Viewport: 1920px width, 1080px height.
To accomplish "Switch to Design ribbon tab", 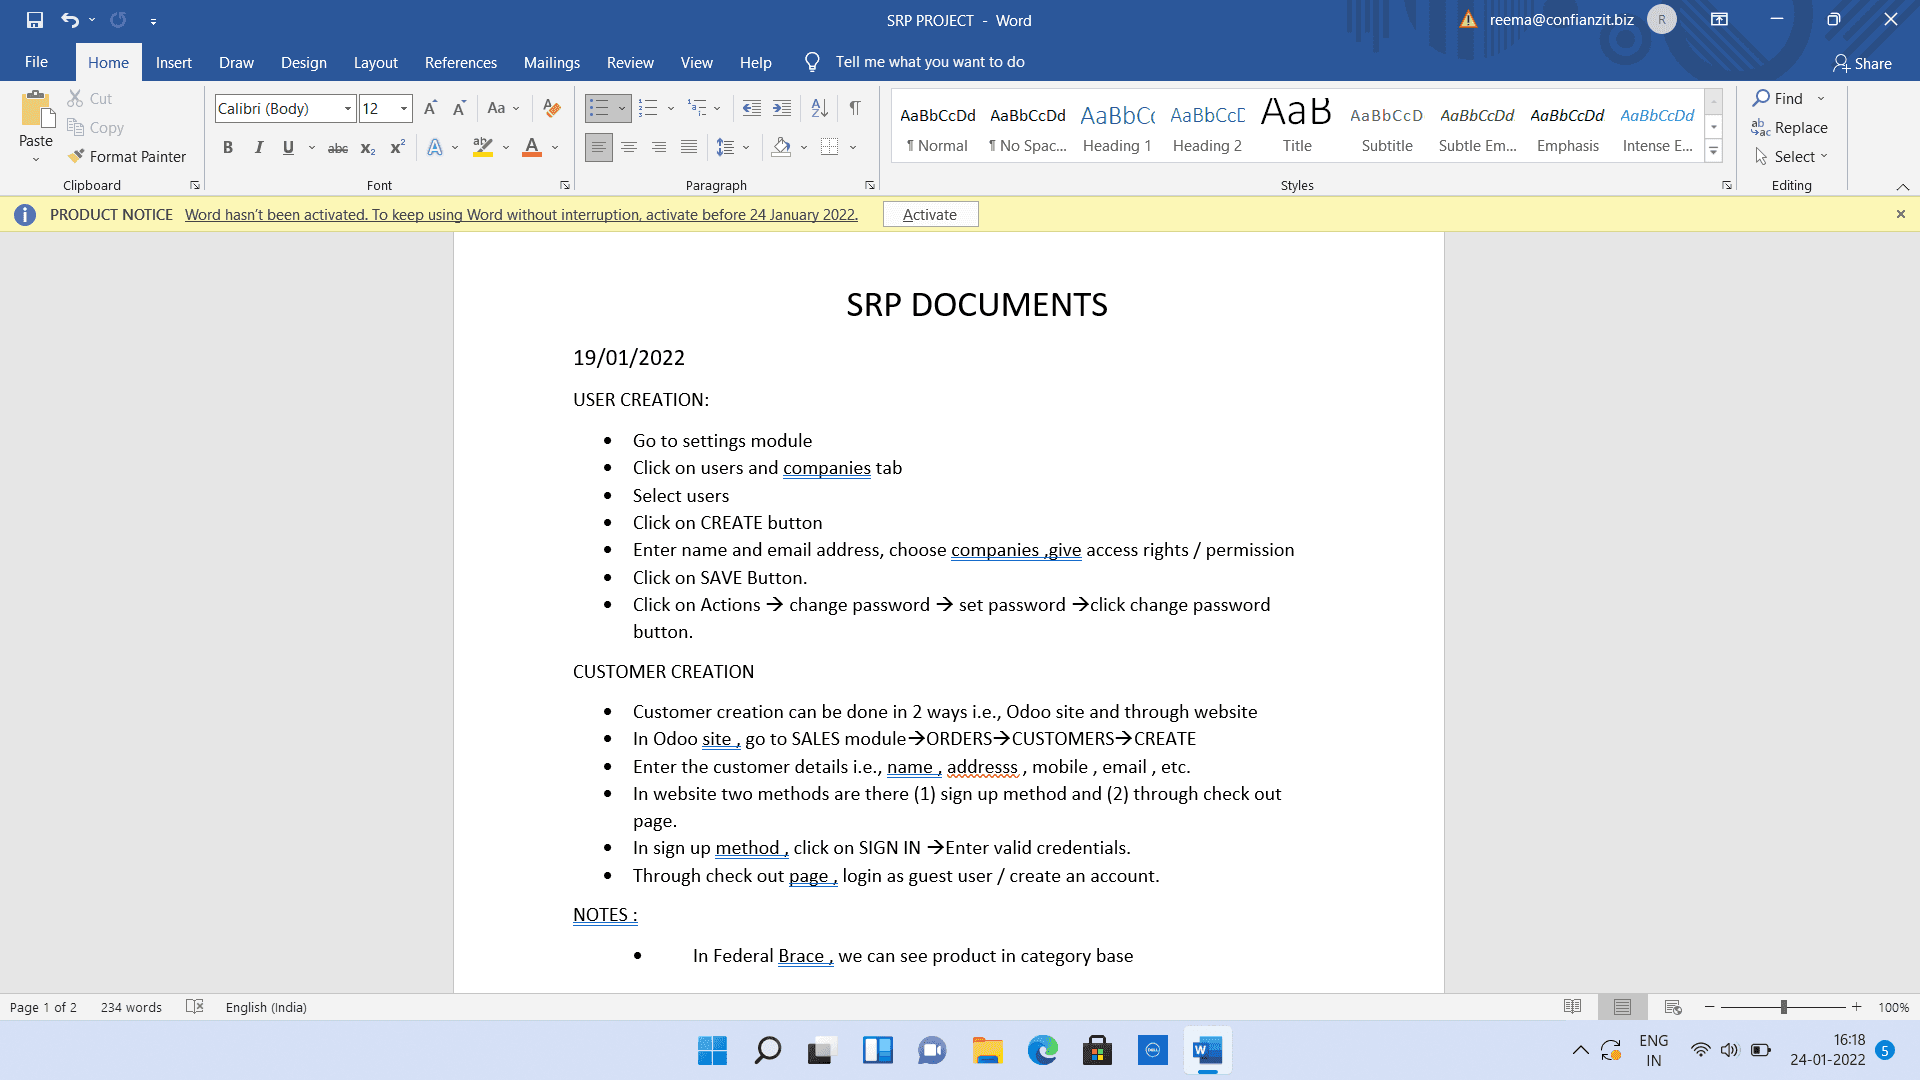I will click(304, 62).
